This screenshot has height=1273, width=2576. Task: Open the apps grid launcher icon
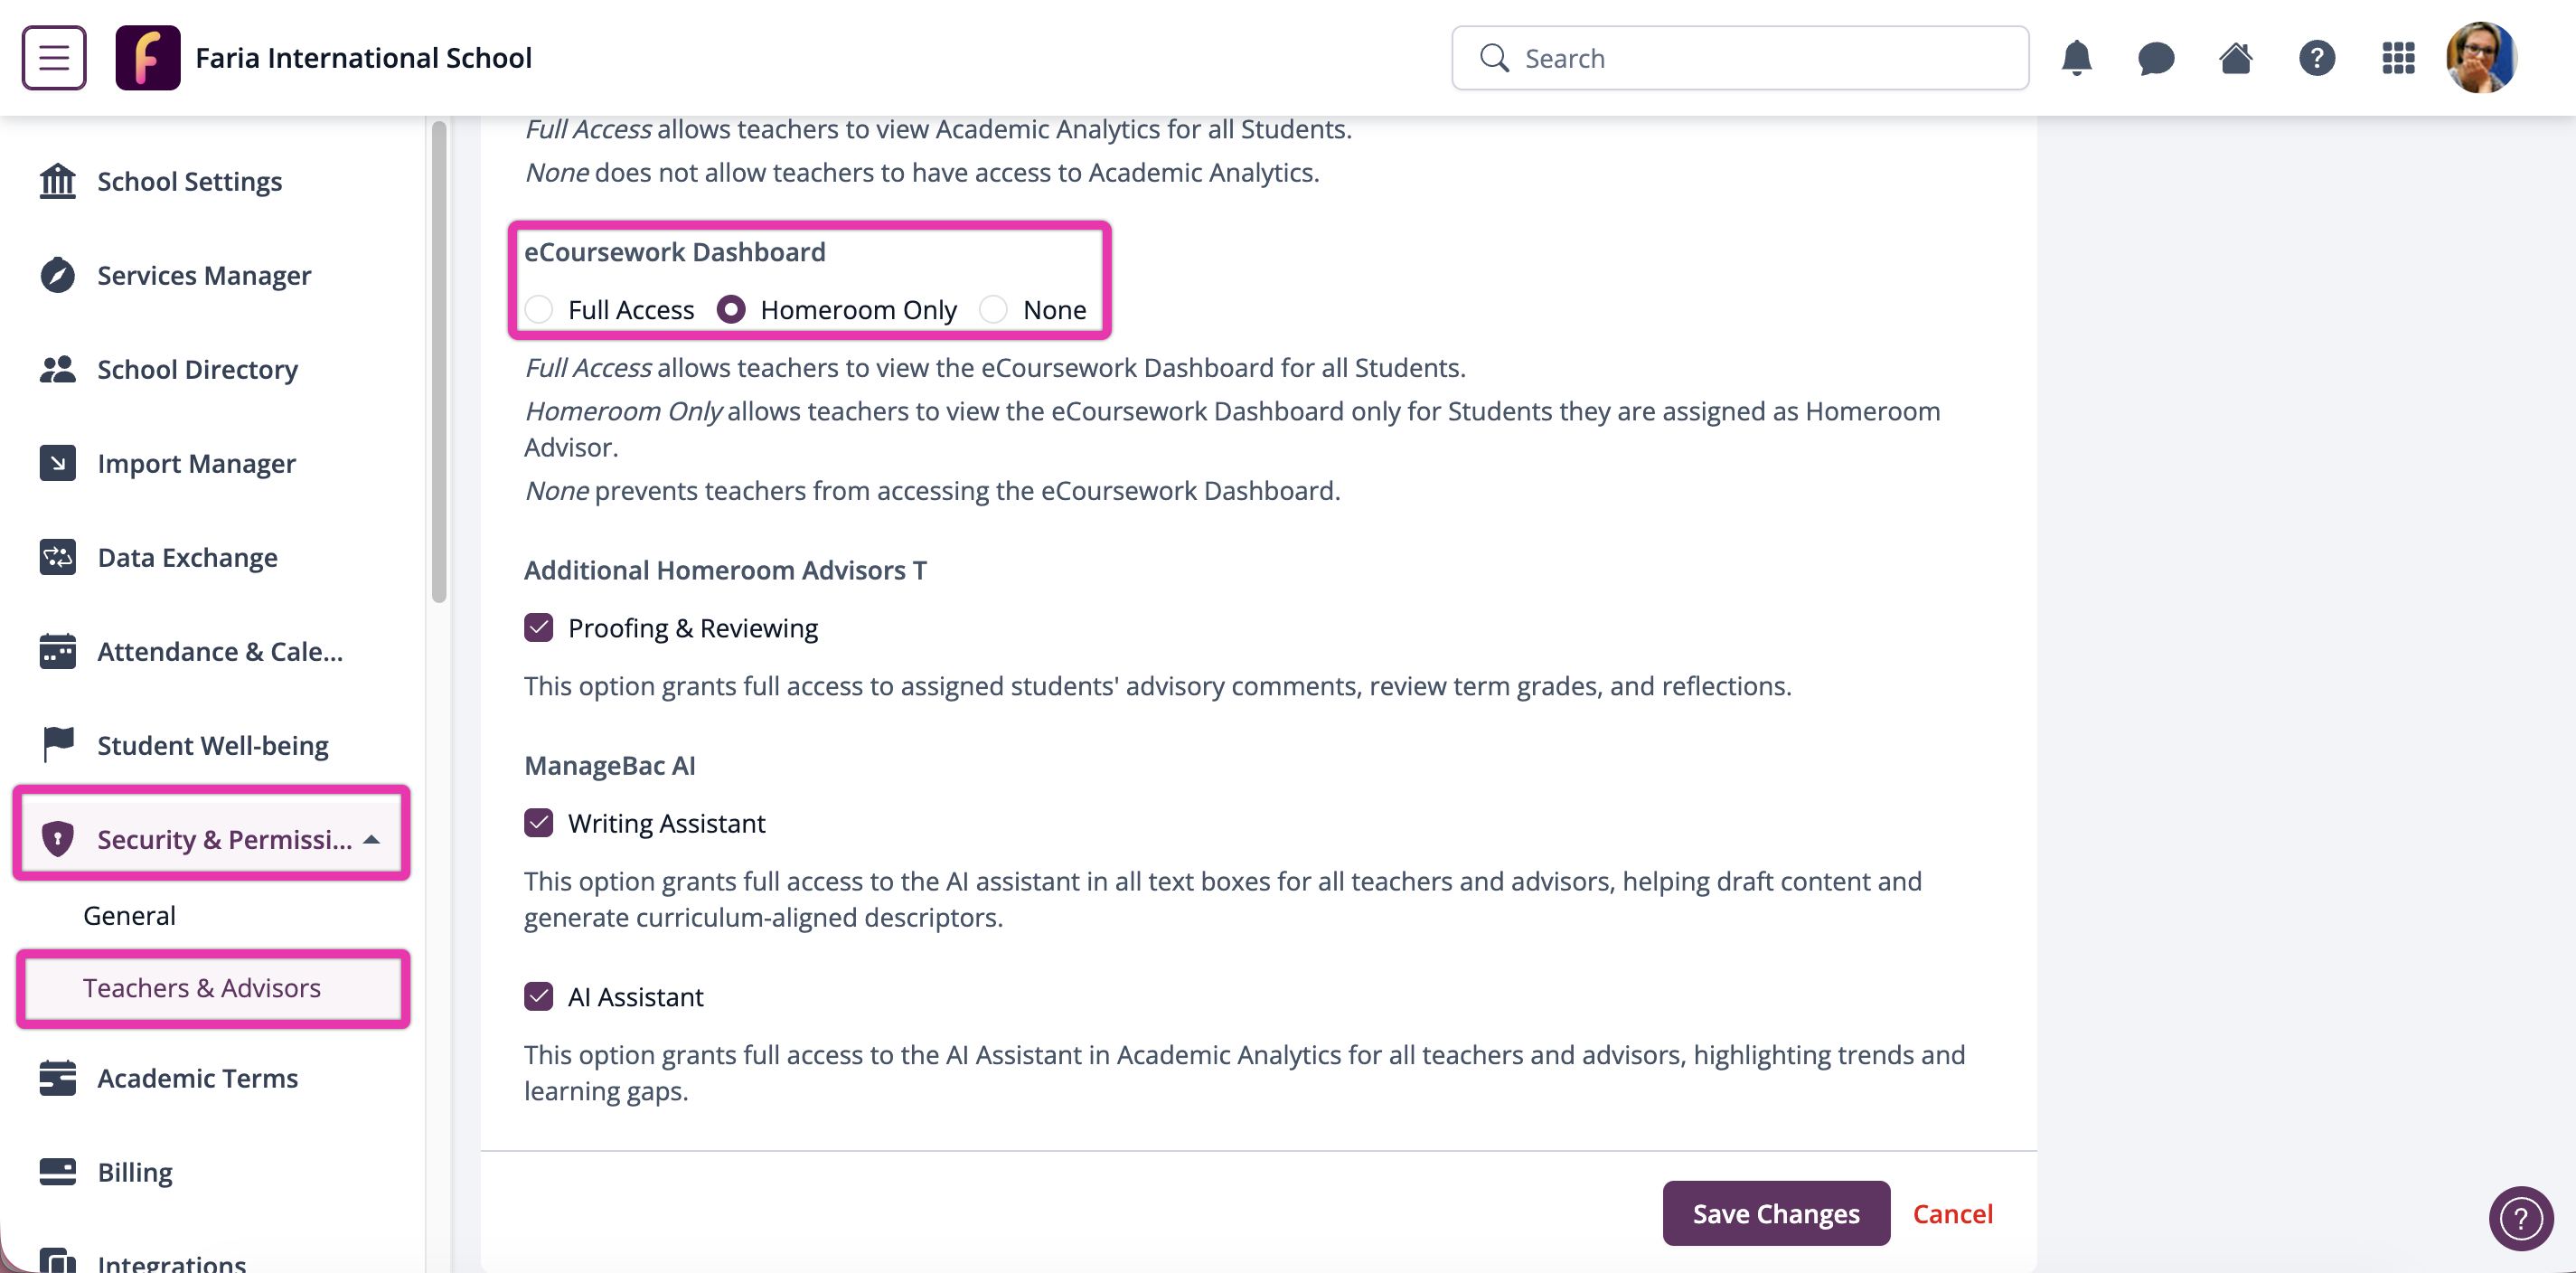[2398, 58]
